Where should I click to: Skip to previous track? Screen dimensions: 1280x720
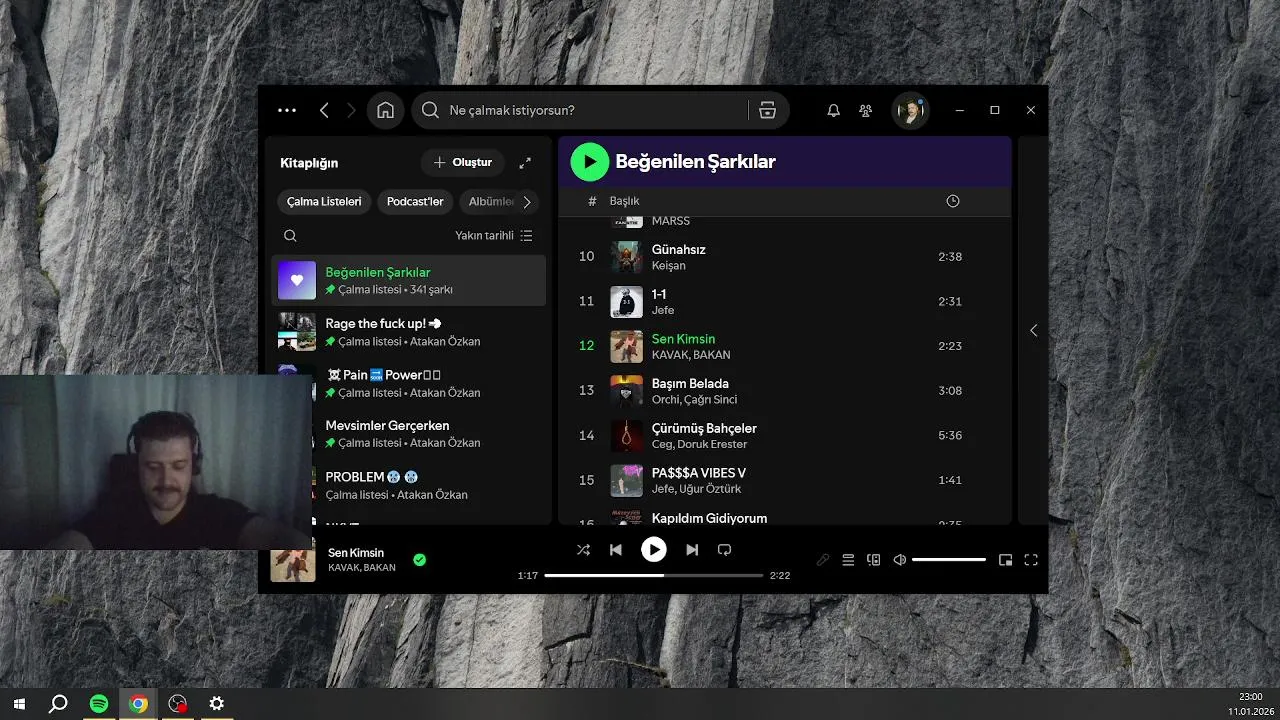point(616,550)
